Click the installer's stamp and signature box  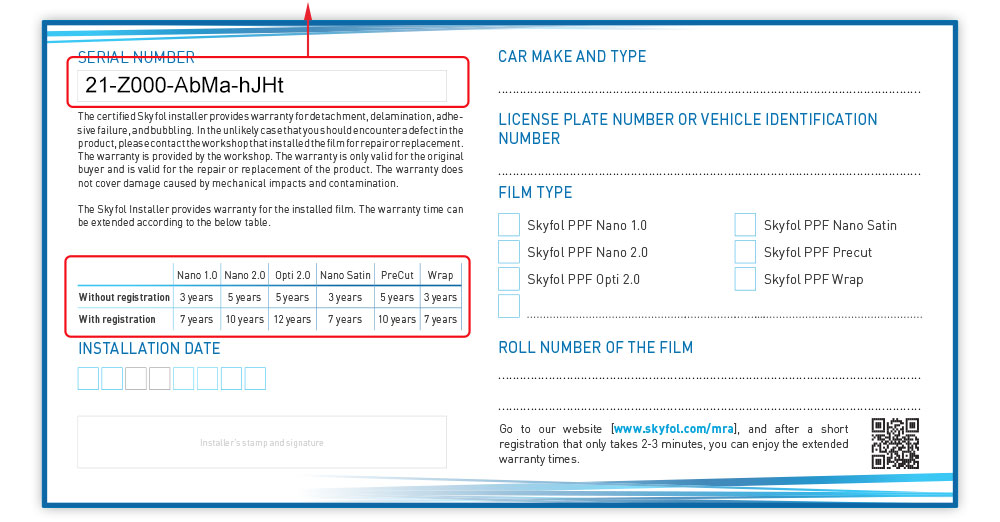coord(261,442)
